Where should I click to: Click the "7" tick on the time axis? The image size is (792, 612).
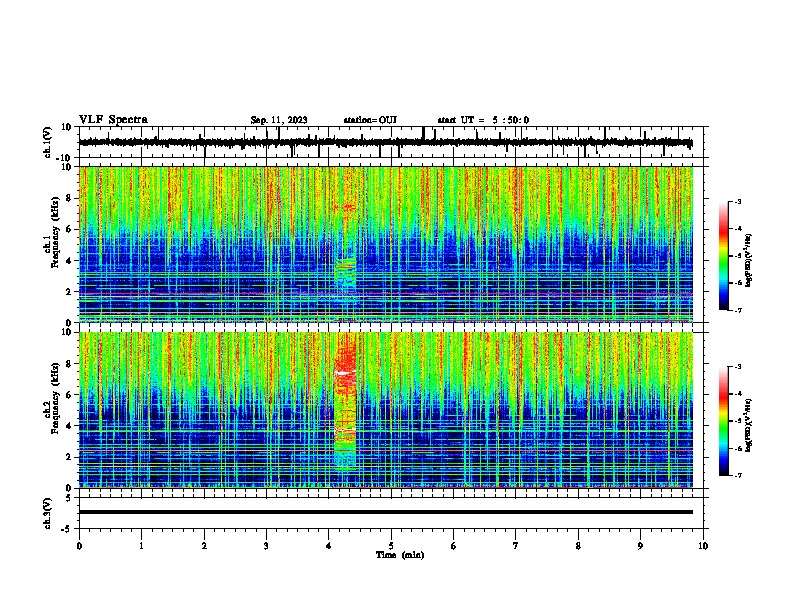pos(516,546)
